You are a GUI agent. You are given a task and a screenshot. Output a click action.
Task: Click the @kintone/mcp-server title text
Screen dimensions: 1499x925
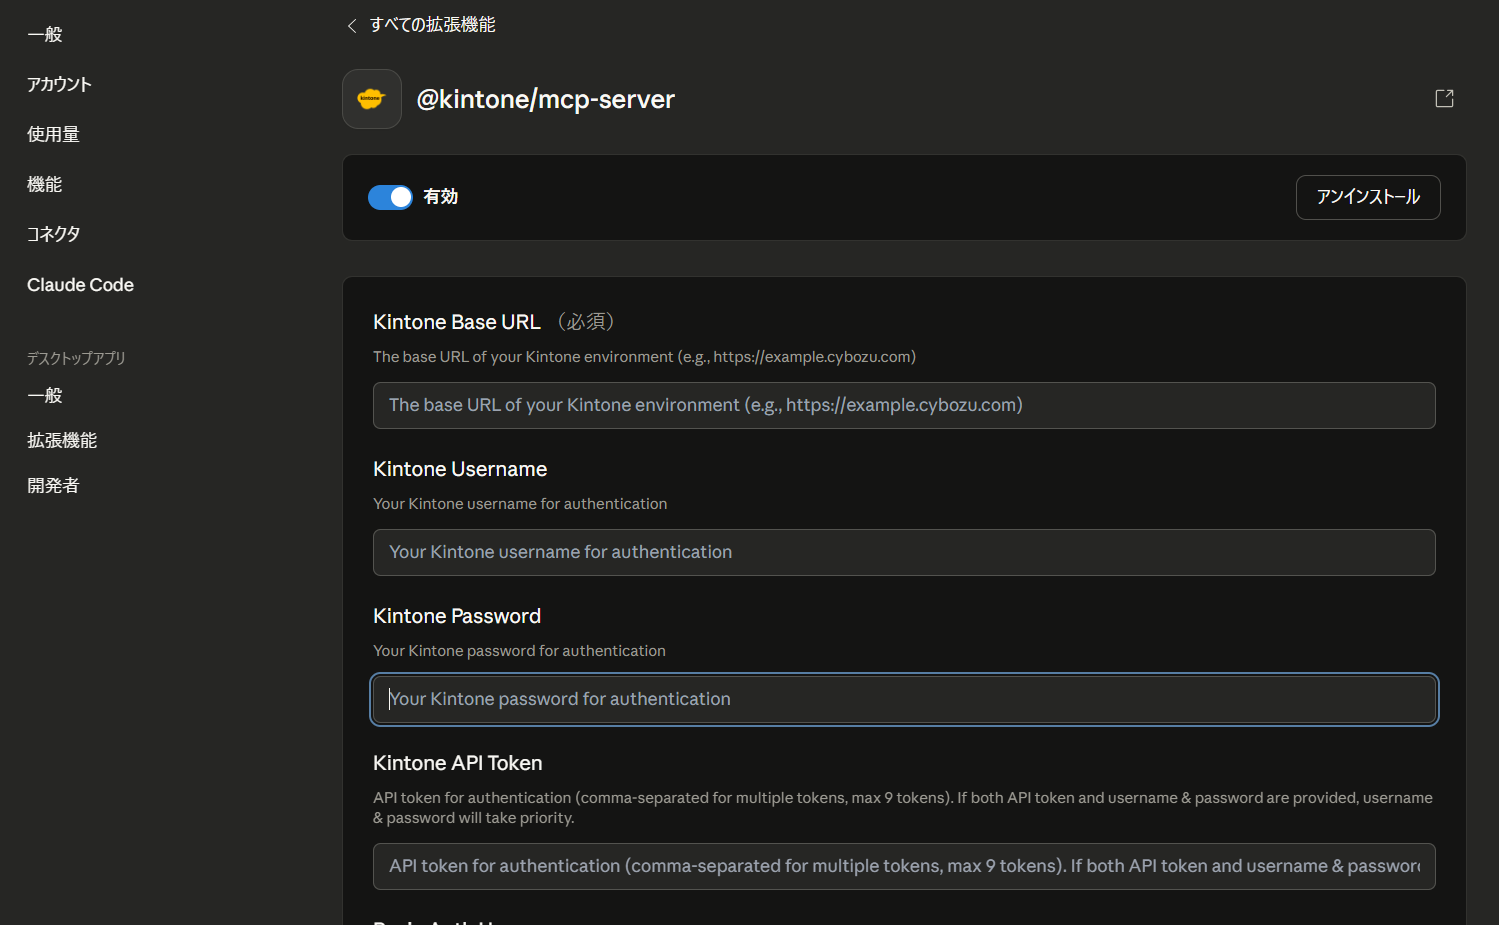coord(545,99)
